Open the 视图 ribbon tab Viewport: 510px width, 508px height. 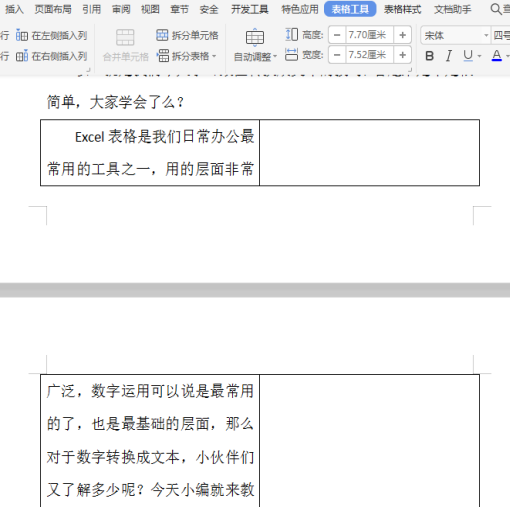click(x=150, y=9)
